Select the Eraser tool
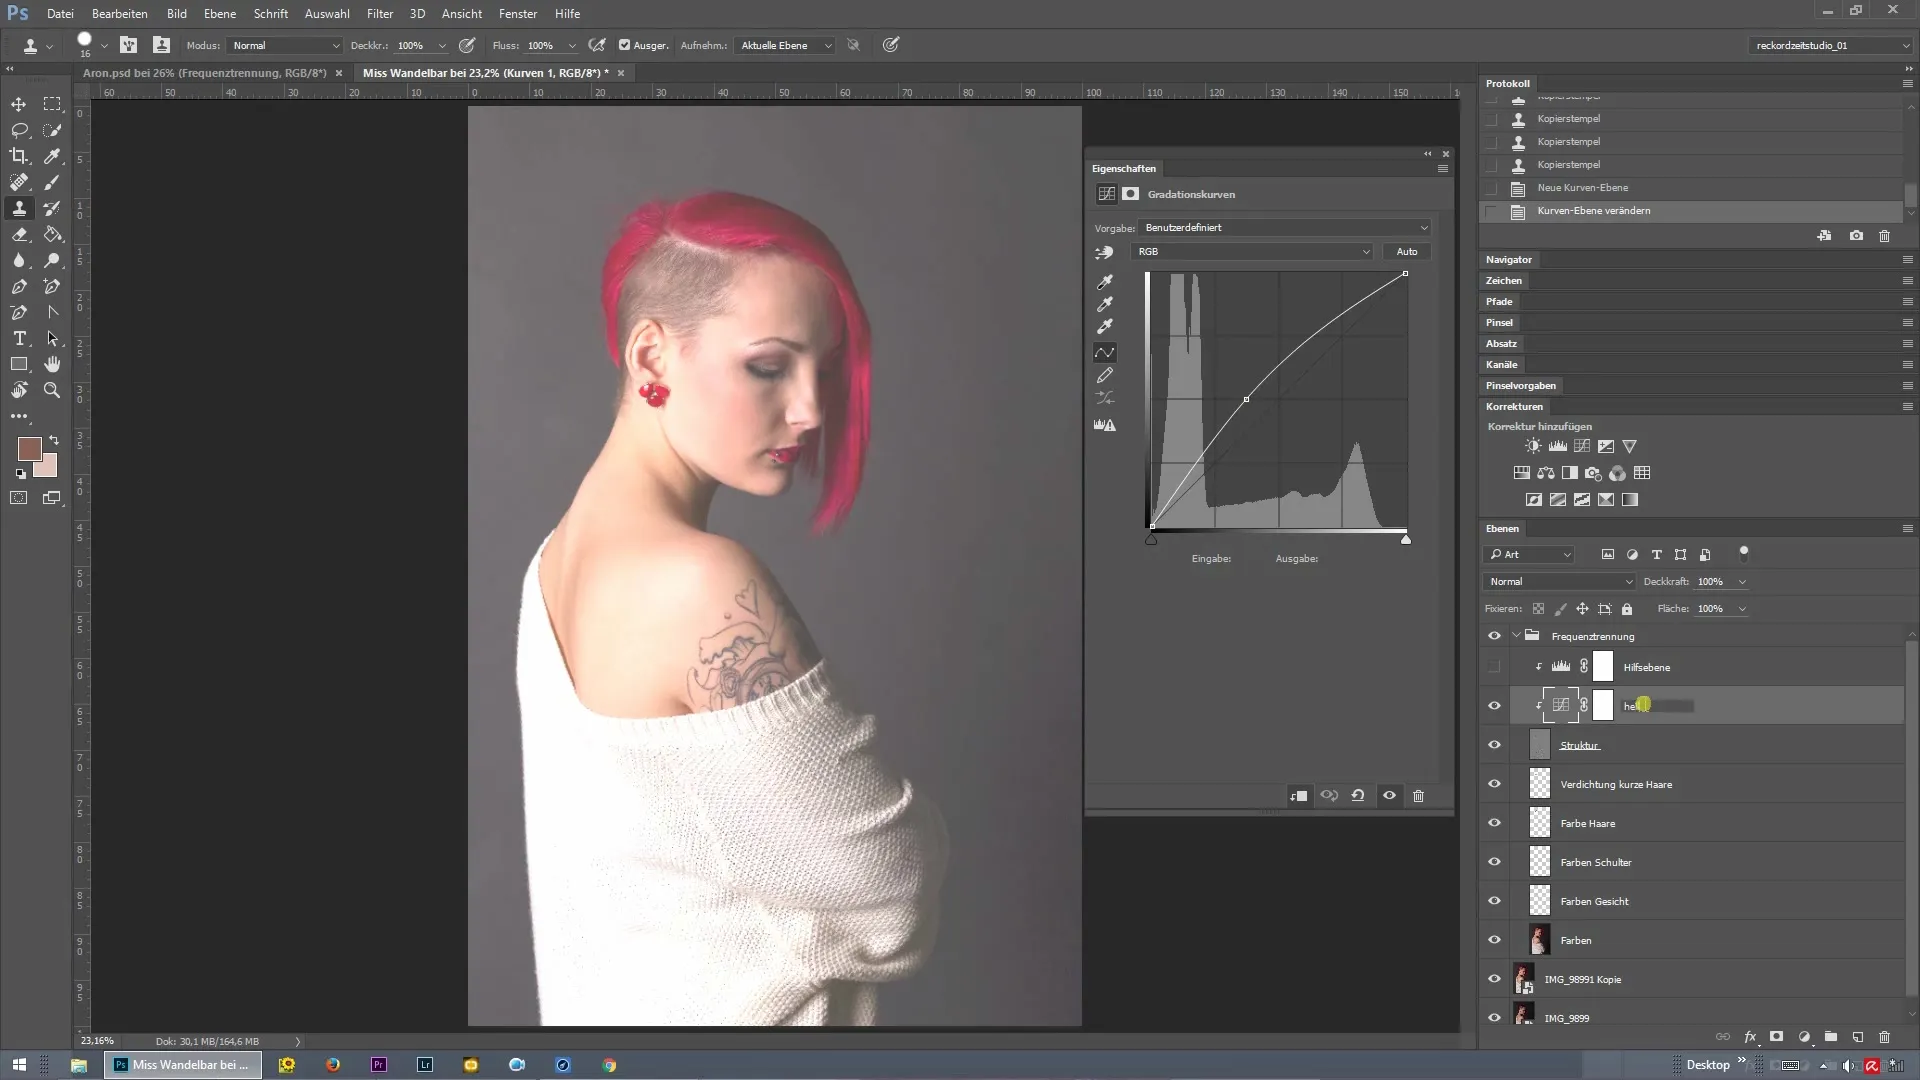1920x1080 pixels. (19, 234)
